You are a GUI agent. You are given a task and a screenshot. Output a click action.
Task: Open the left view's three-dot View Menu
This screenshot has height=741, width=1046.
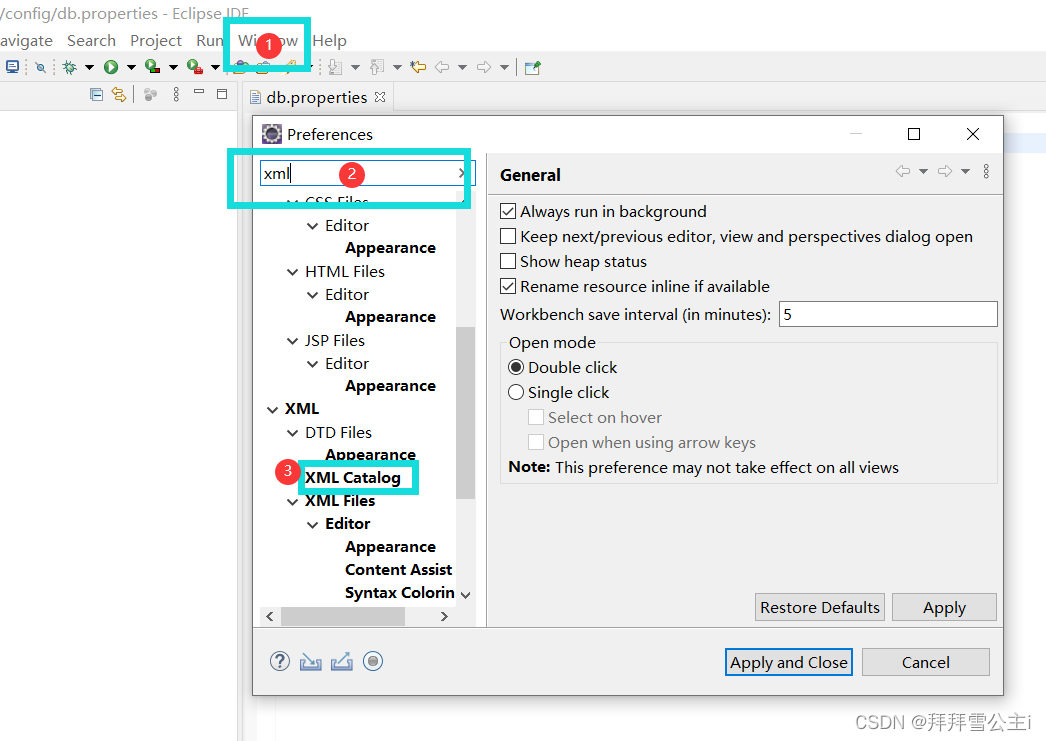pyautogui.click(x=176, y=94)
